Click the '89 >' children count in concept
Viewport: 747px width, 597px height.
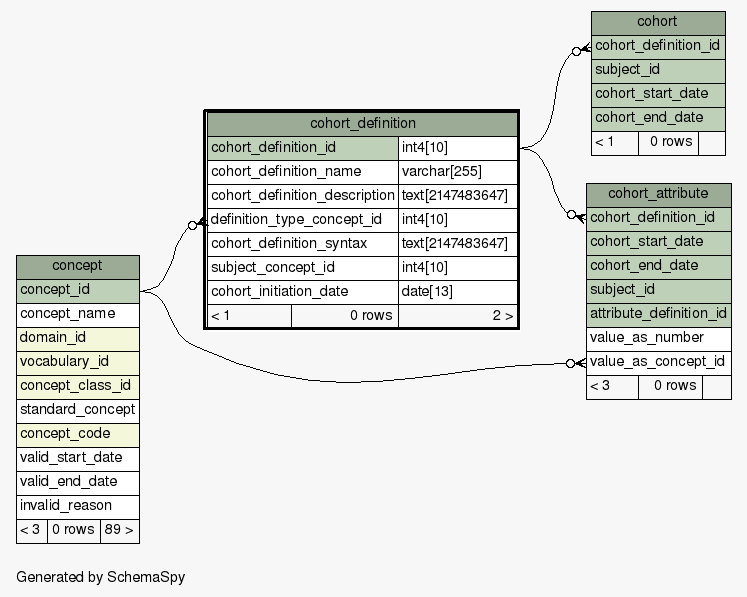(x=119, y=530)
